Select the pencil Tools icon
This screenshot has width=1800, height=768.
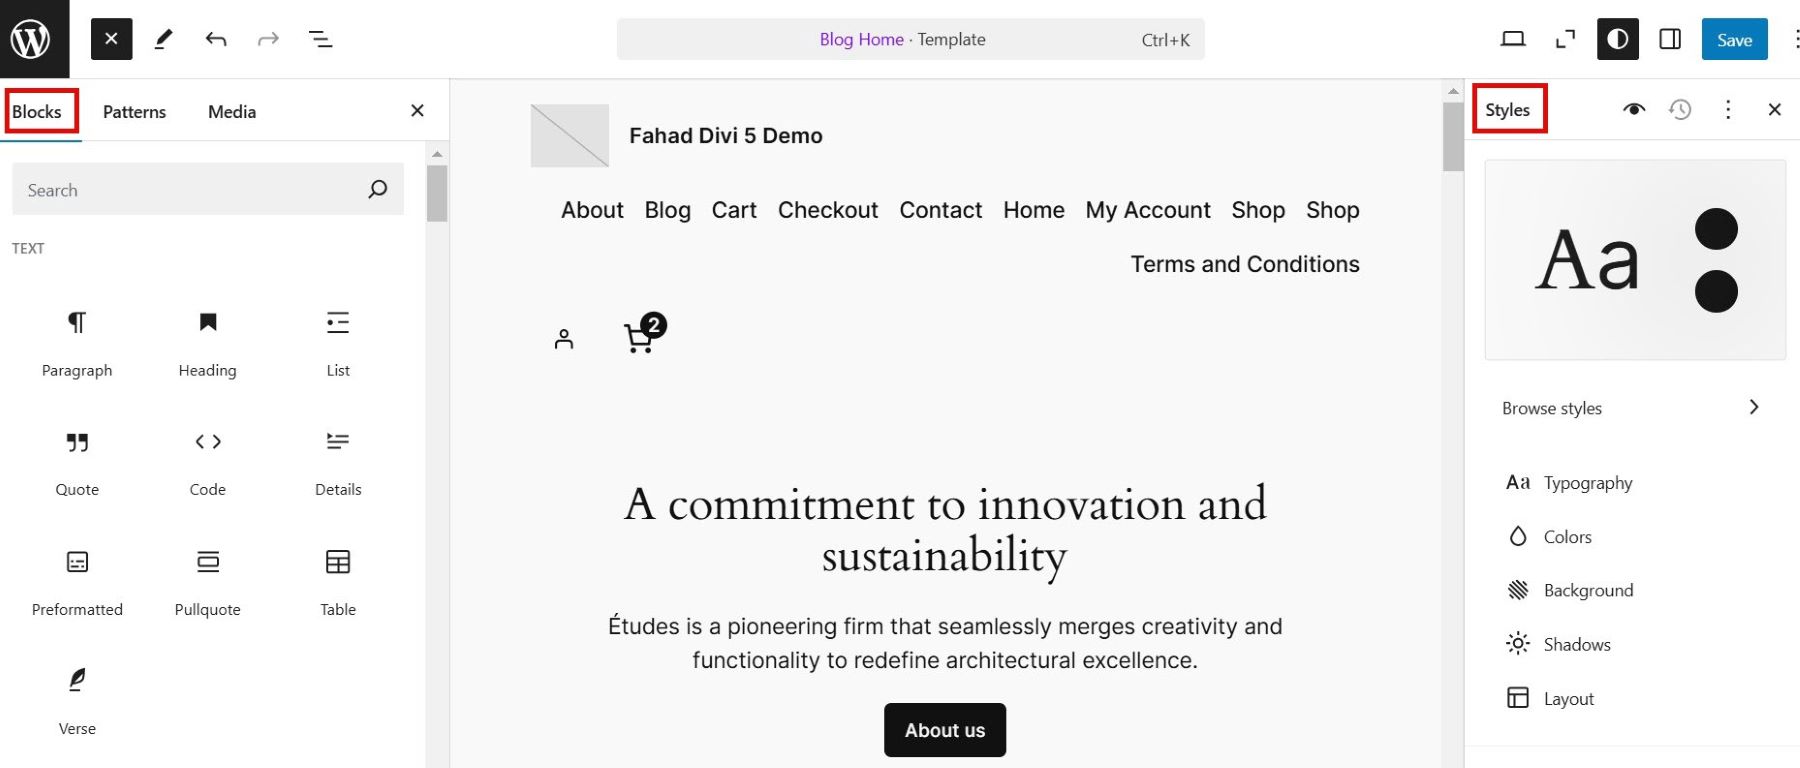click(164, 39)
